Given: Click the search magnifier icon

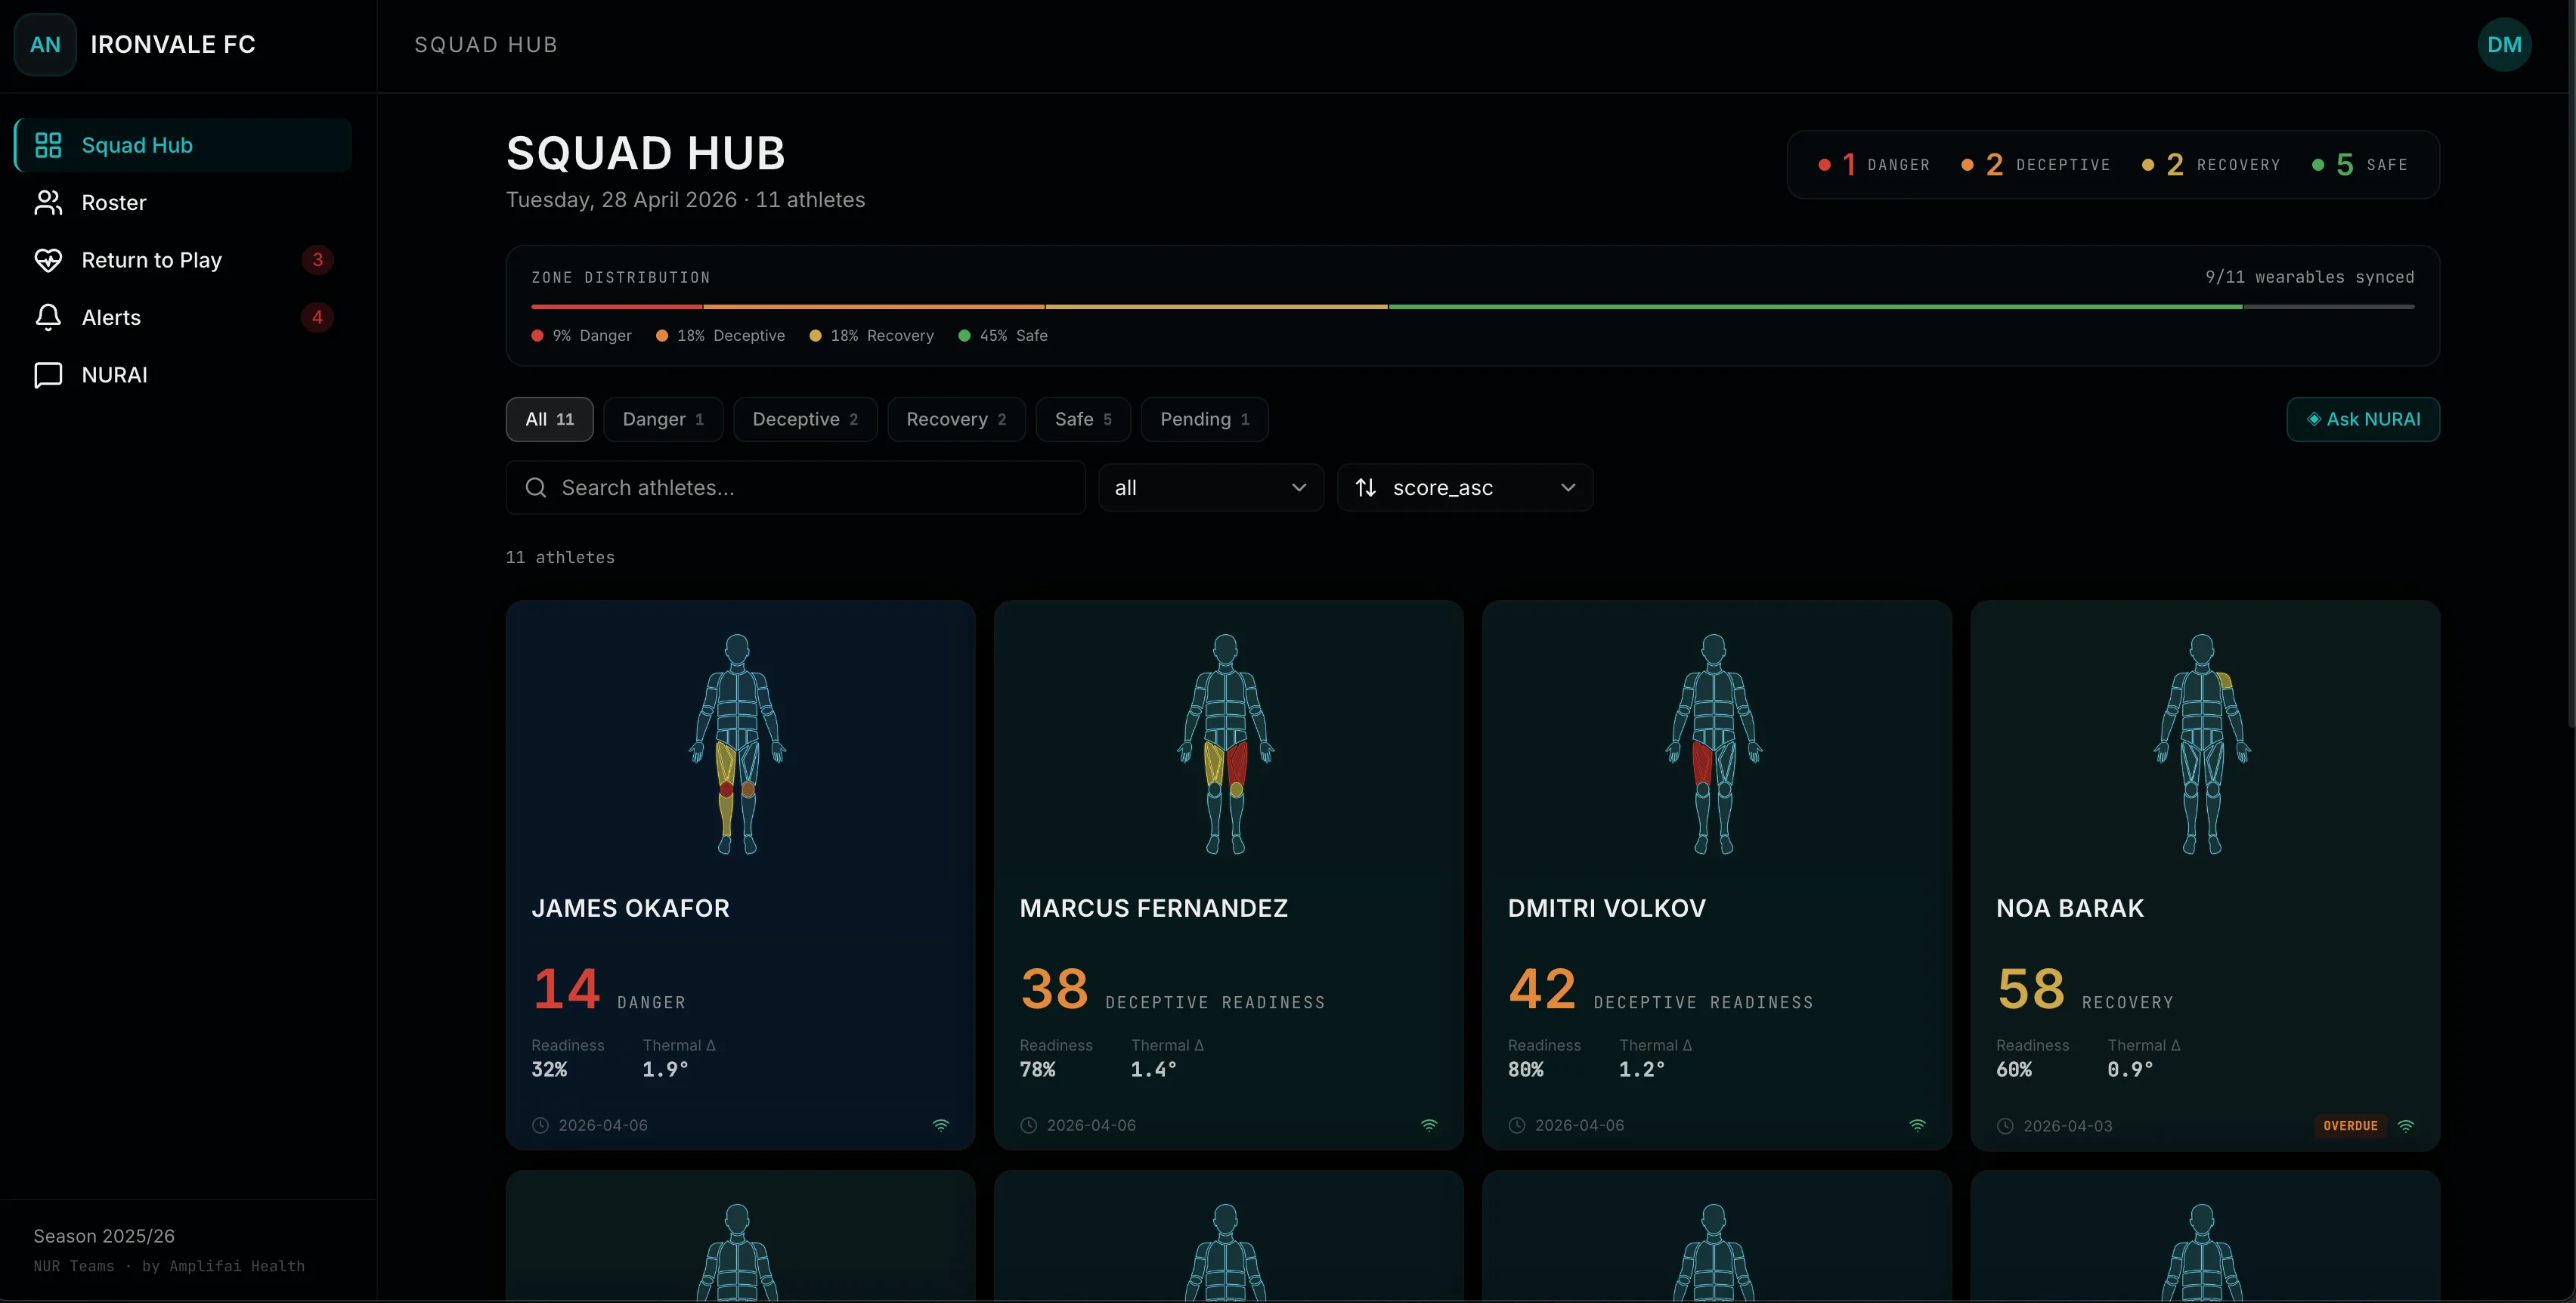Looking at the screenshot, I should tap(536, 488).
